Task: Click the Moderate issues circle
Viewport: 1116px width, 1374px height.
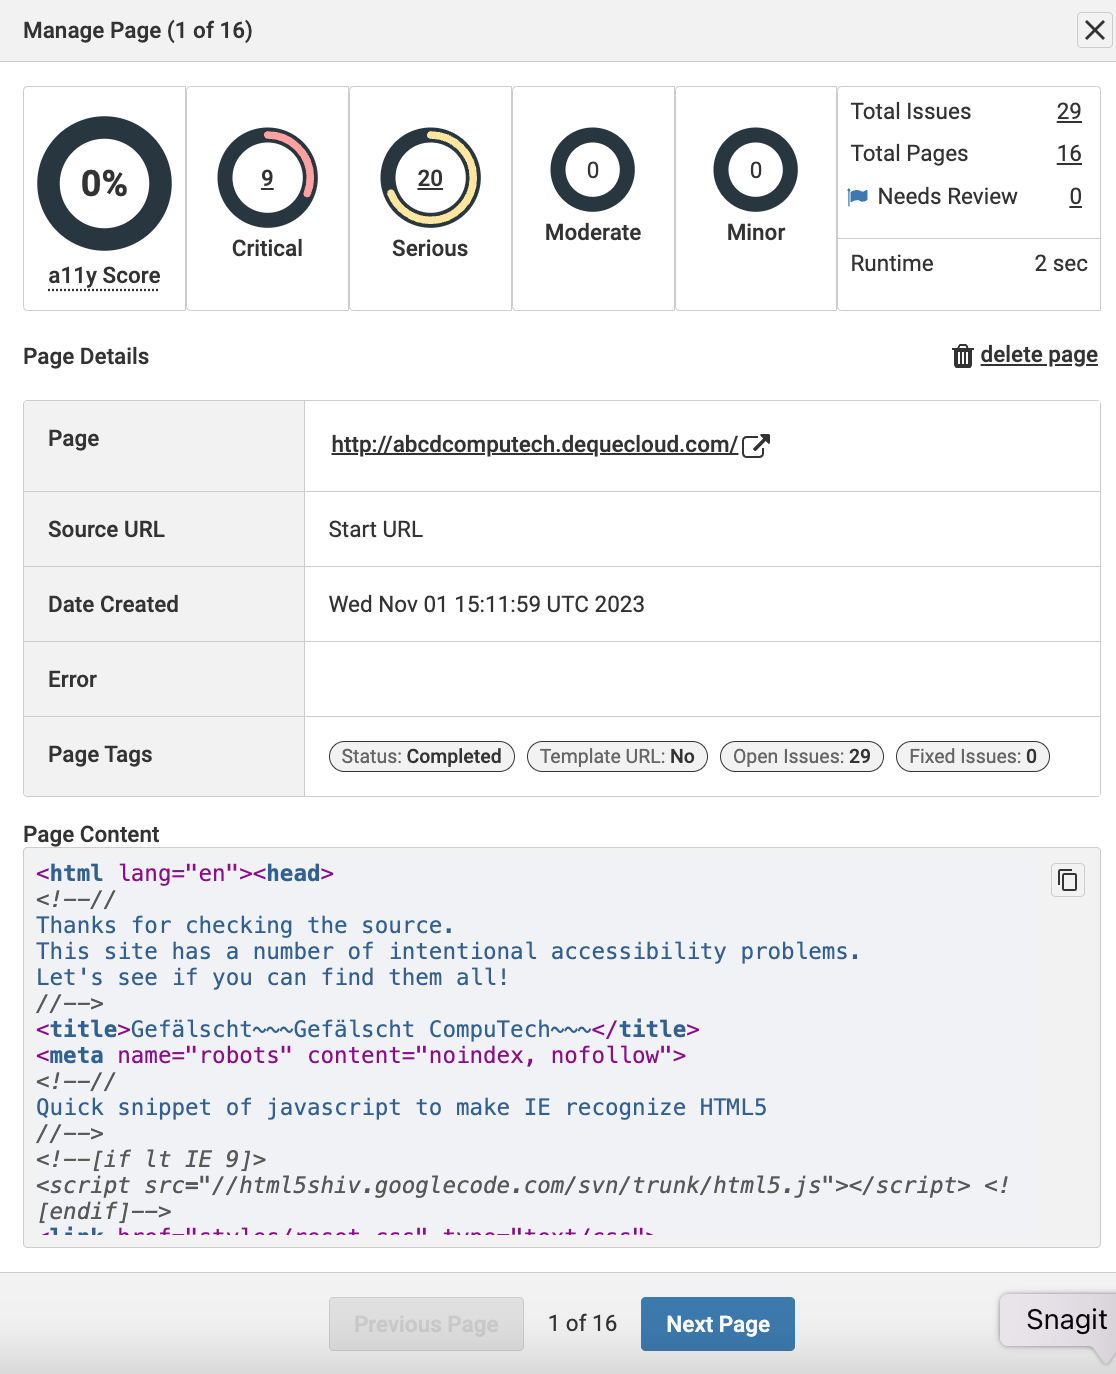Action: [593, 170]
